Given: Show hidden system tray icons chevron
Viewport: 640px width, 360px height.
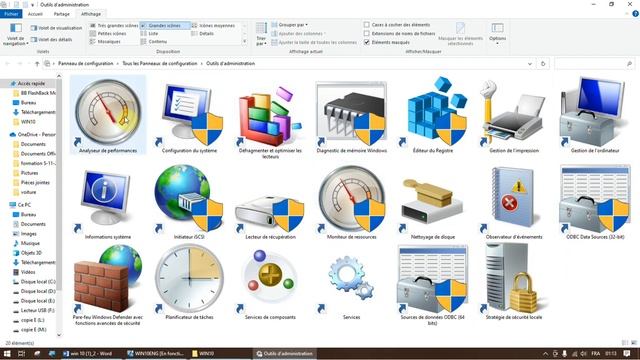Looking at the screenshot, I should coord(545,353).
